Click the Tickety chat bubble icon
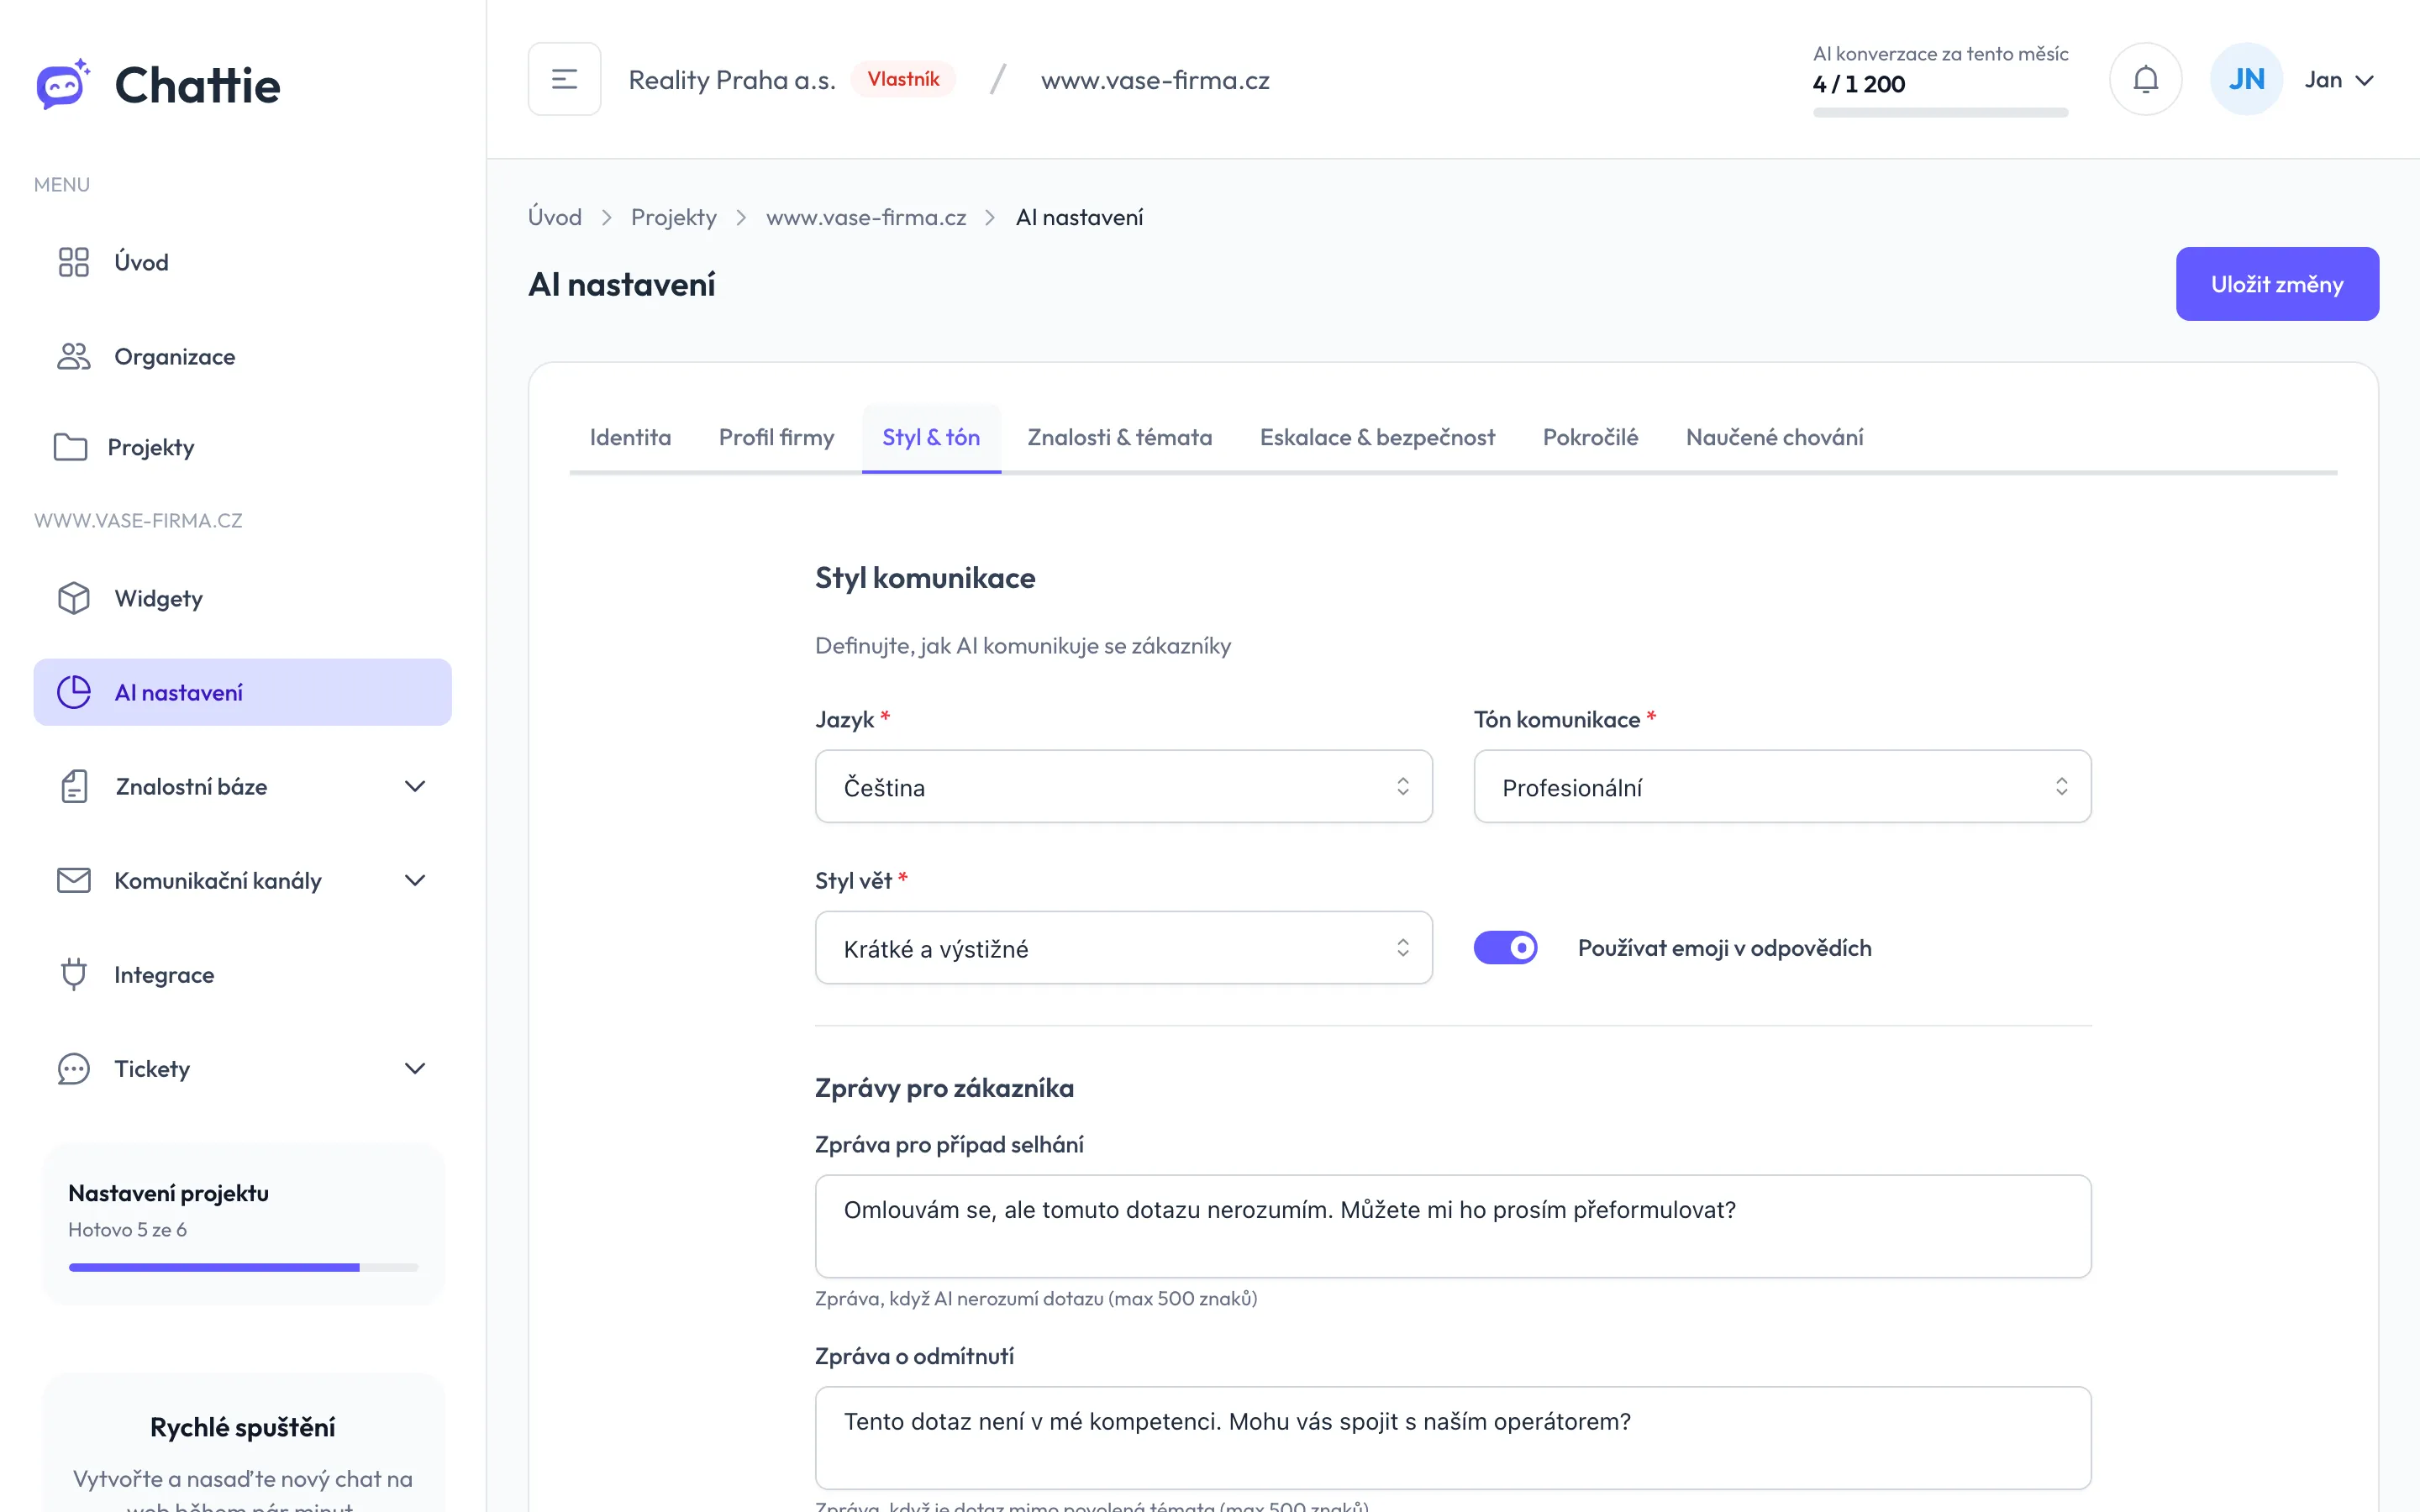Screen dimensions: 2420x1512 click(x=74, y=1068)
